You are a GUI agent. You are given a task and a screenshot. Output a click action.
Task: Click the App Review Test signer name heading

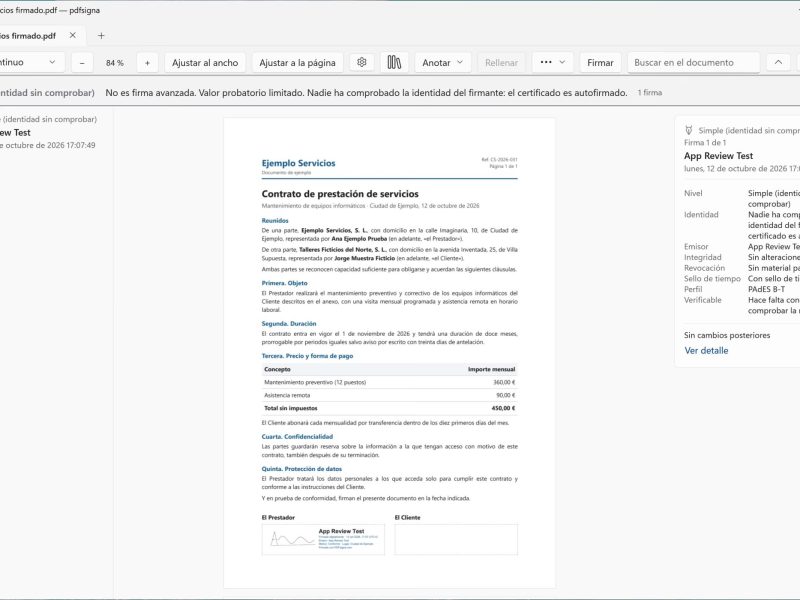click(x=718, y=156)
